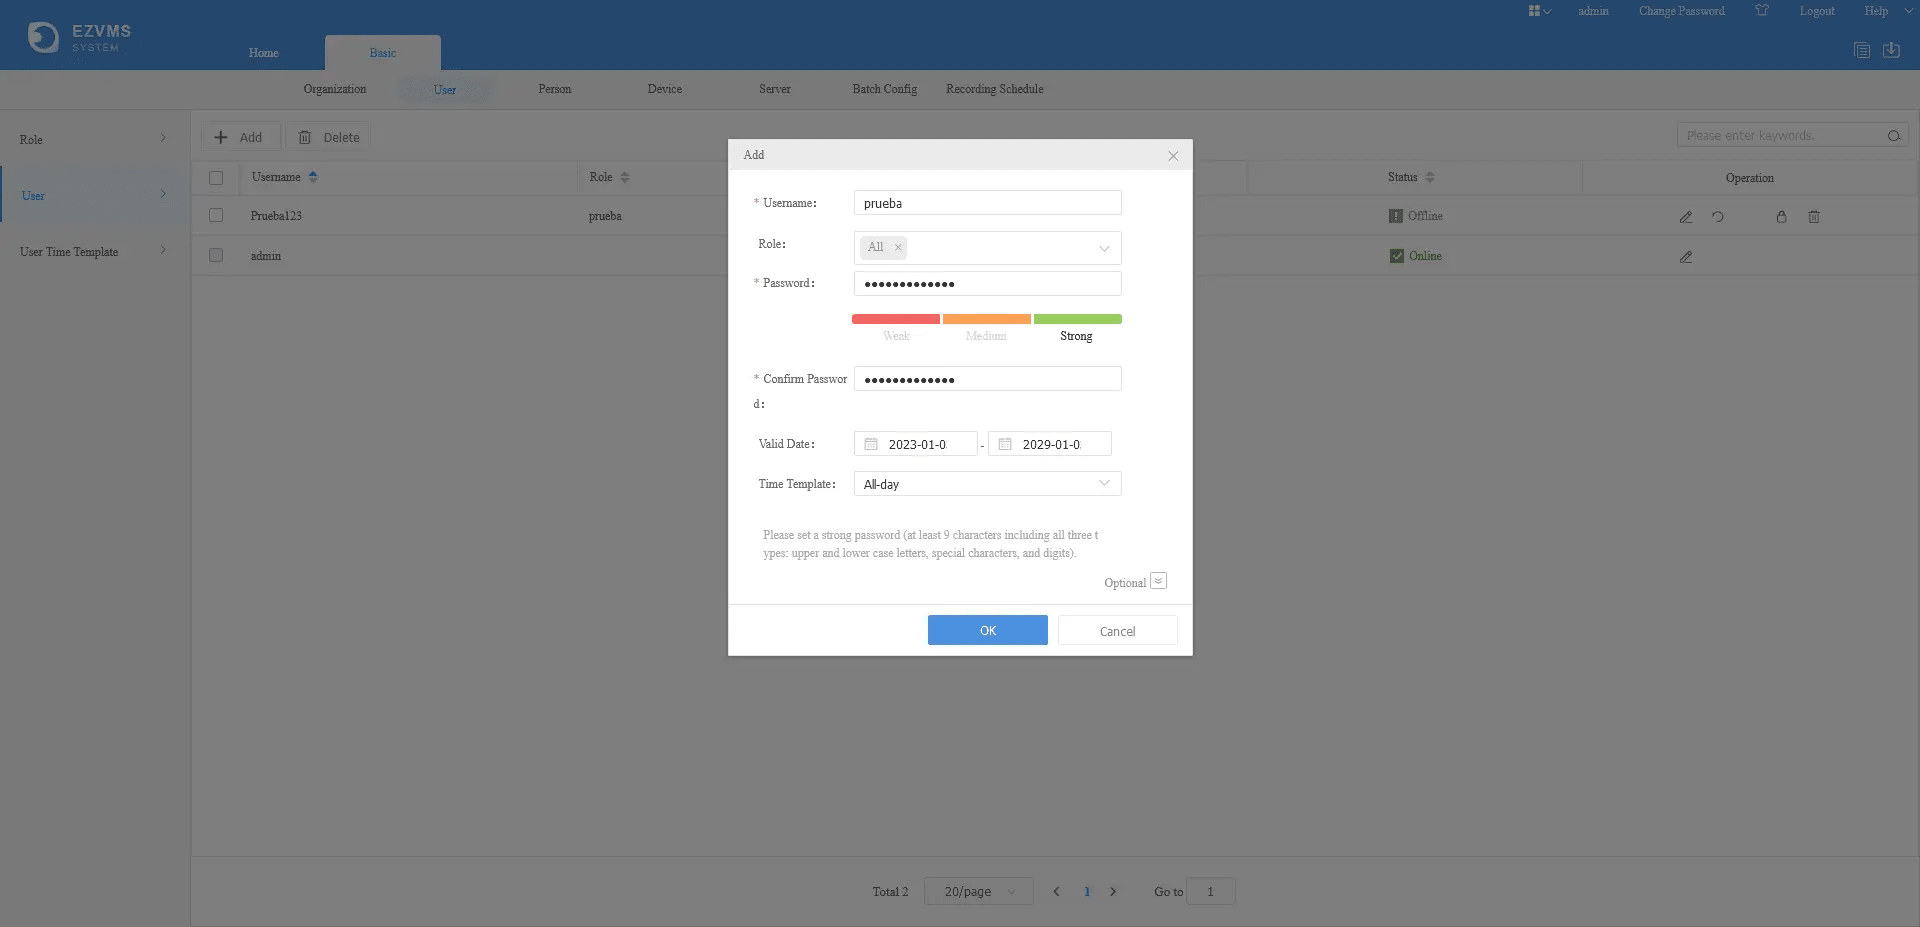Click the Username input field
The image size is (1920, 927).
987,203
